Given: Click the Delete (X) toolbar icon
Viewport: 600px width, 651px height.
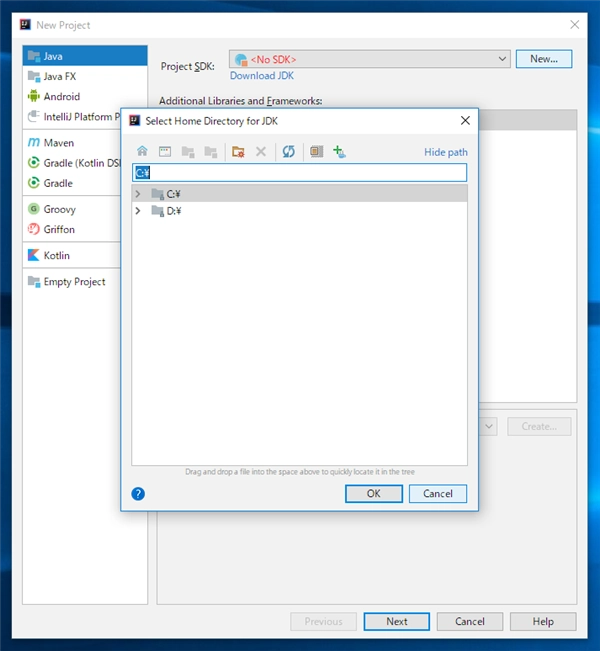Looking at the screenshot, I should tap(261, 151).
